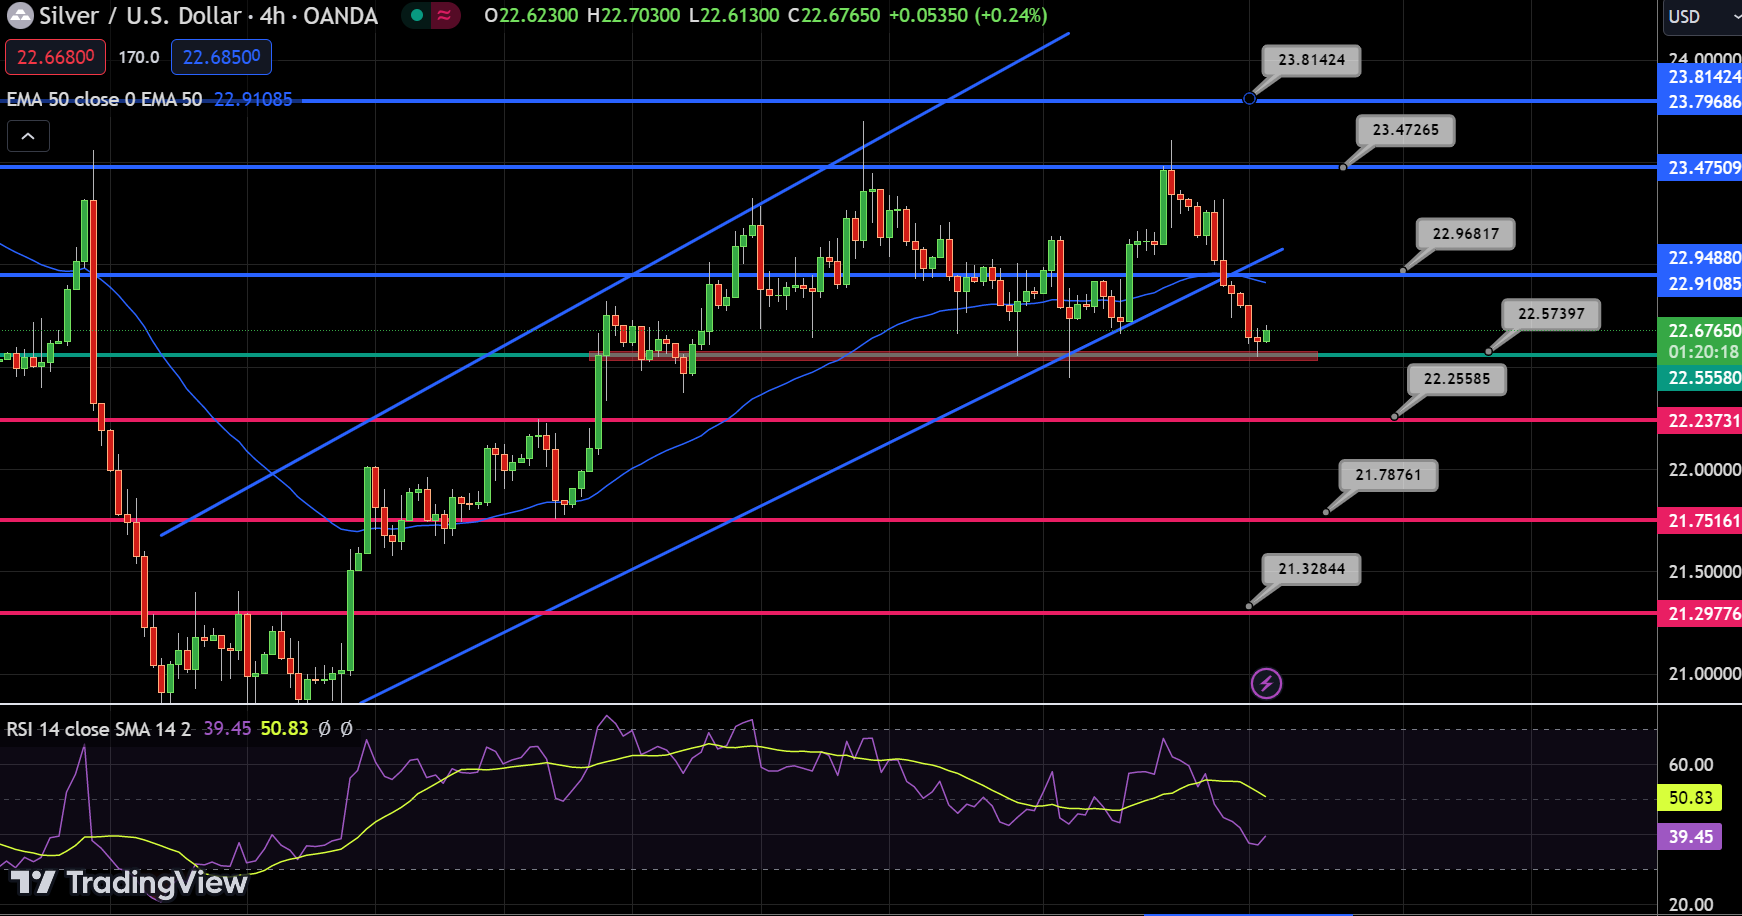Click the purple RSI value 39.45 tag
1742x916 pixels.
[1690, 837]
